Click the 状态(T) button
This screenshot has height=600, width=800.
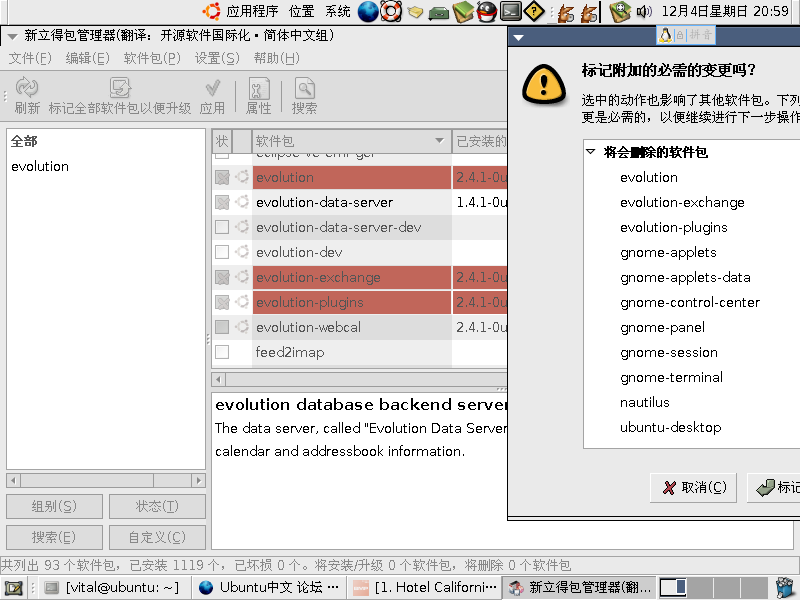(x=157, y=506)
